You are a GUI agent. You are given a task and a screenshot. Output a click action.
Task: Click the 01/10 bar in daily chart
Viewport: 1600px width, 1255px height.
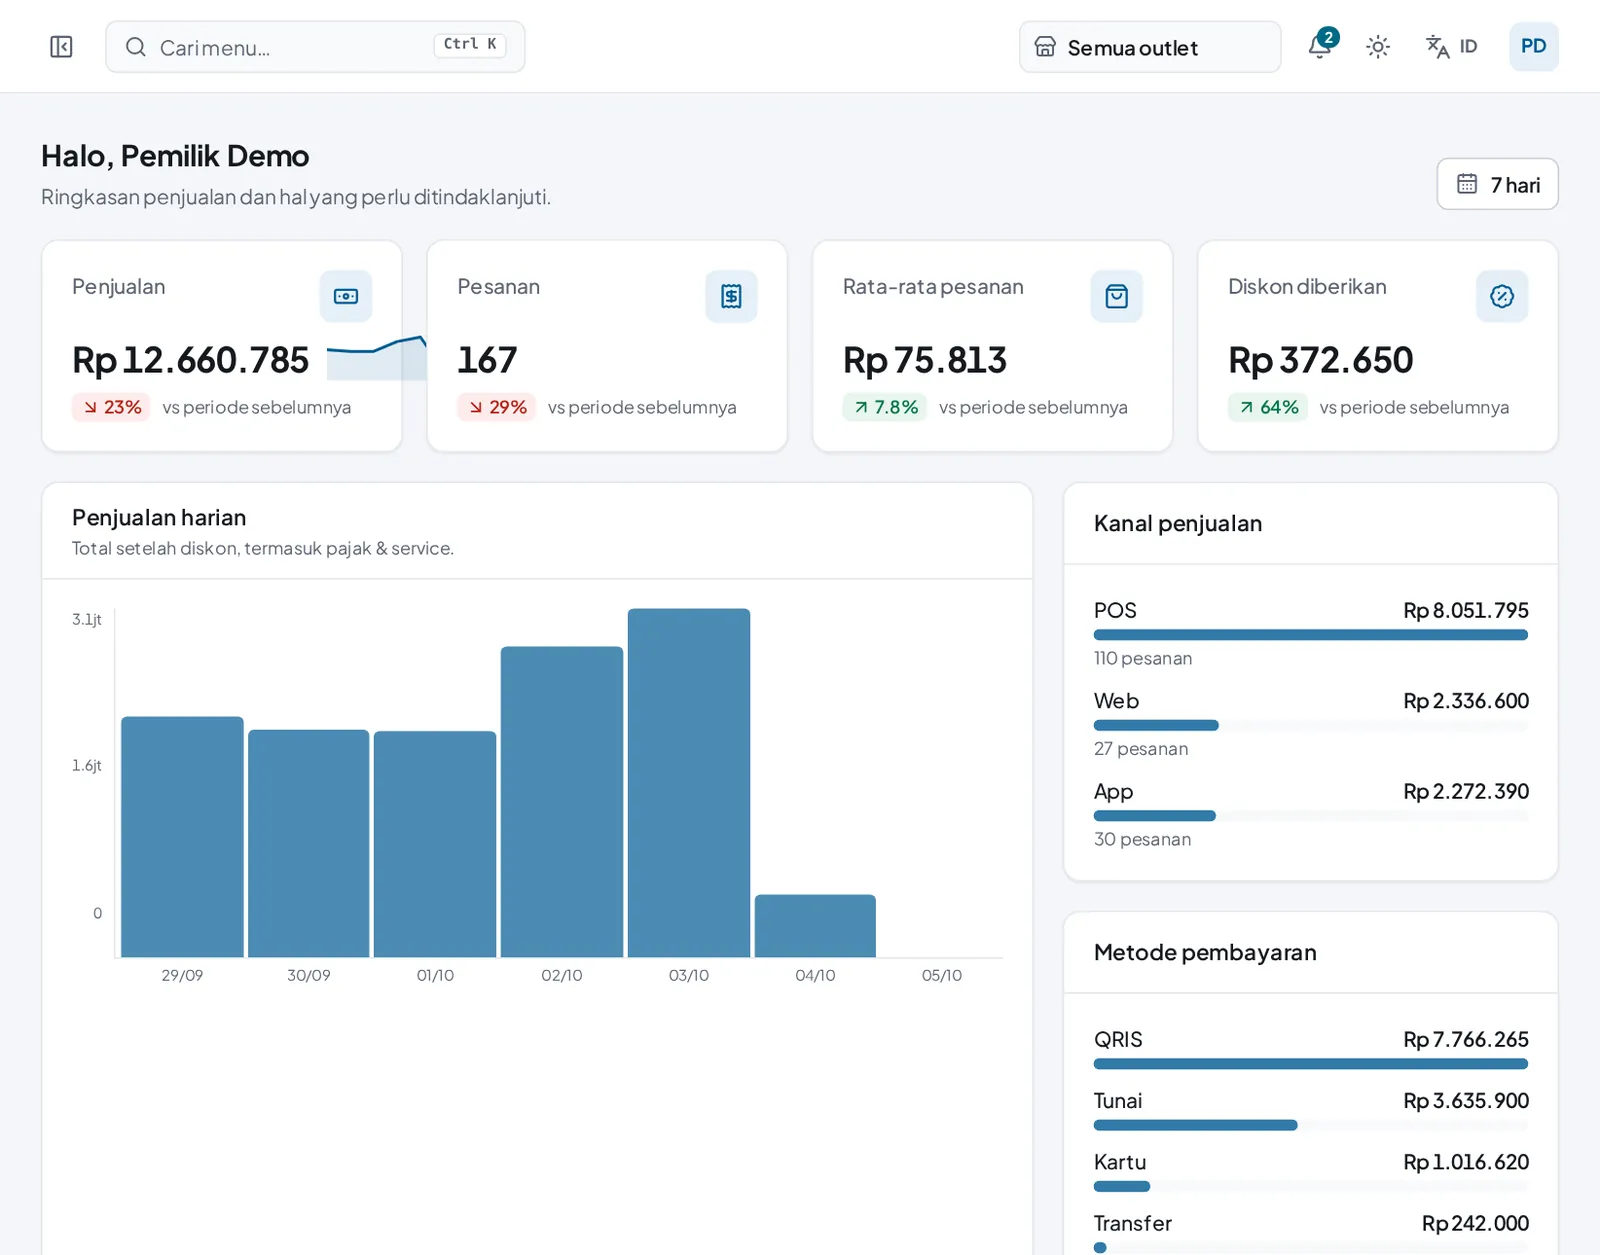click(435, 845)
